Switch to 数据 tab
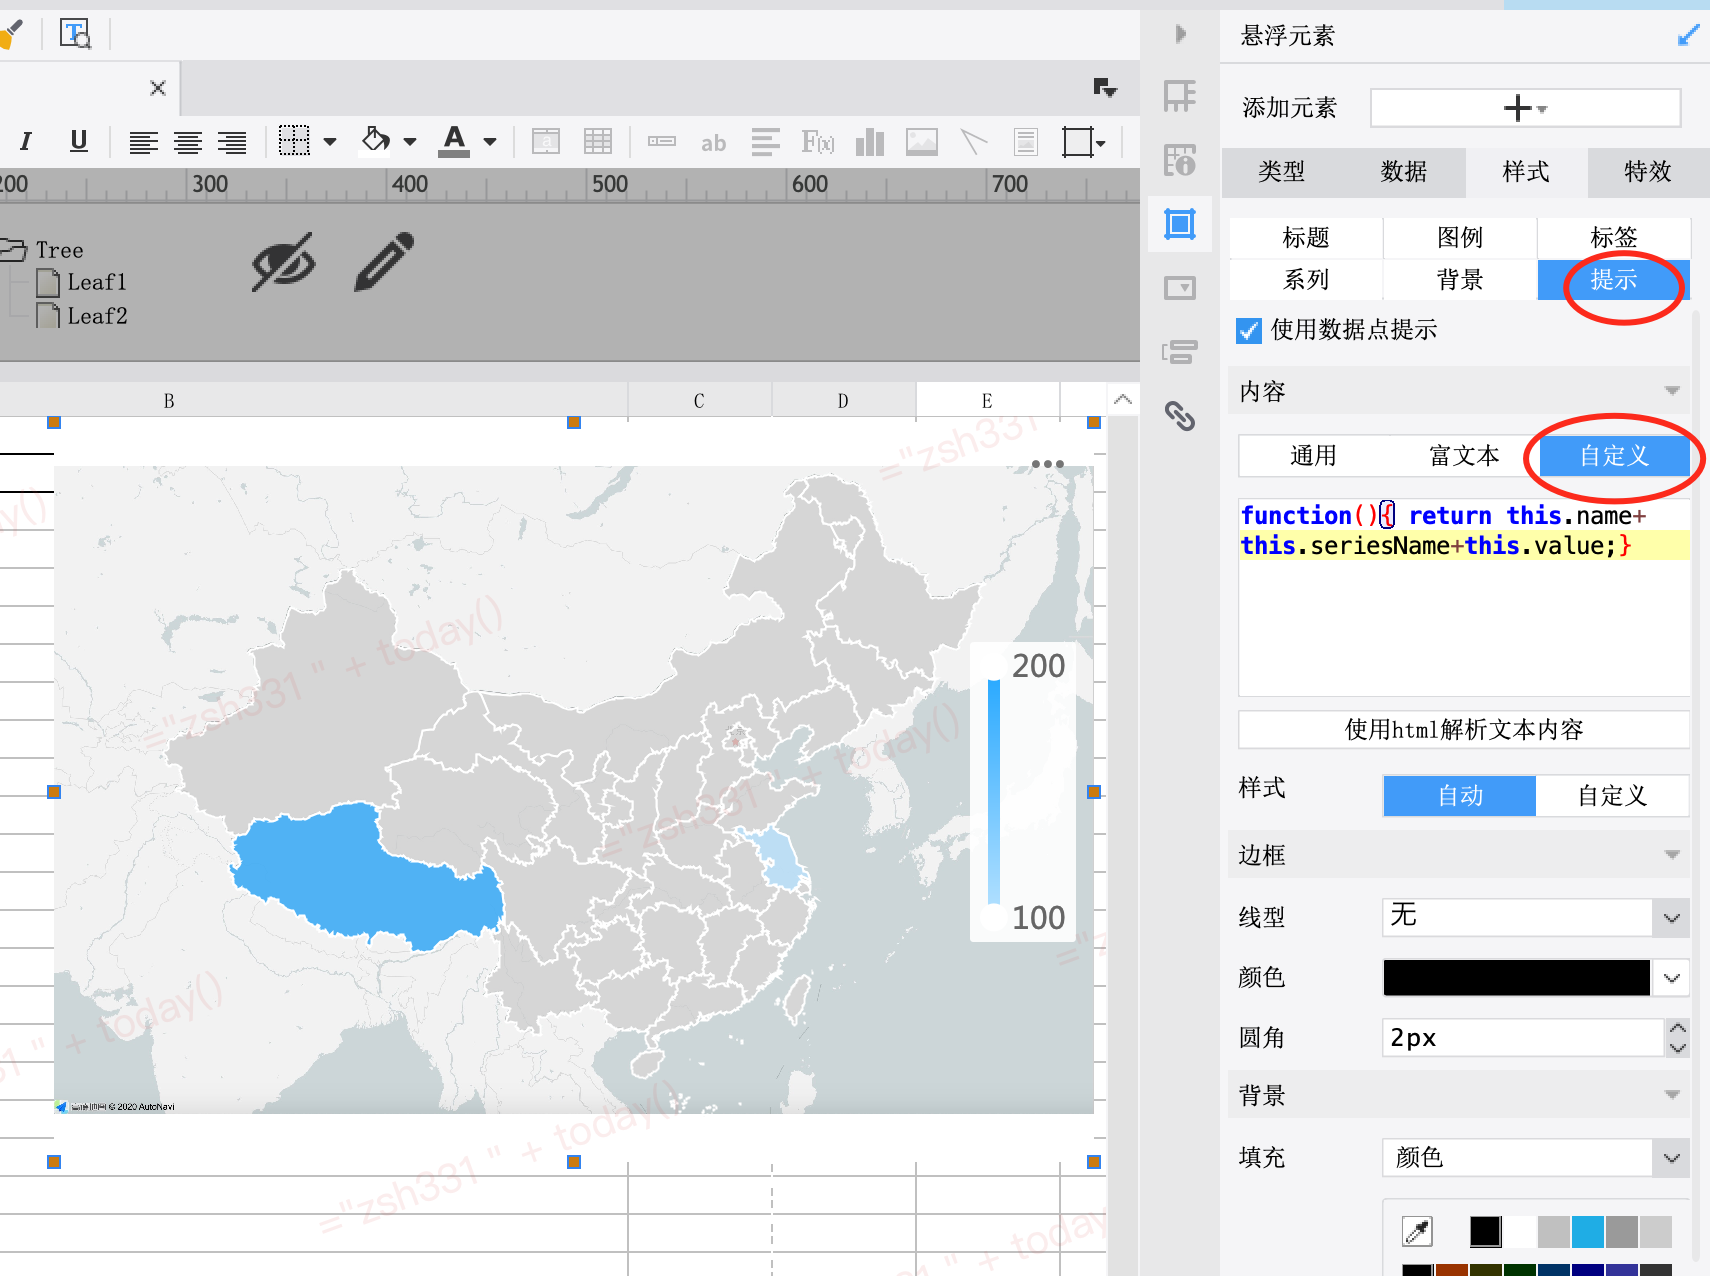The width and height of the screenshot is (1710, 1276). pyautogui.click(x=1404, y=172)
